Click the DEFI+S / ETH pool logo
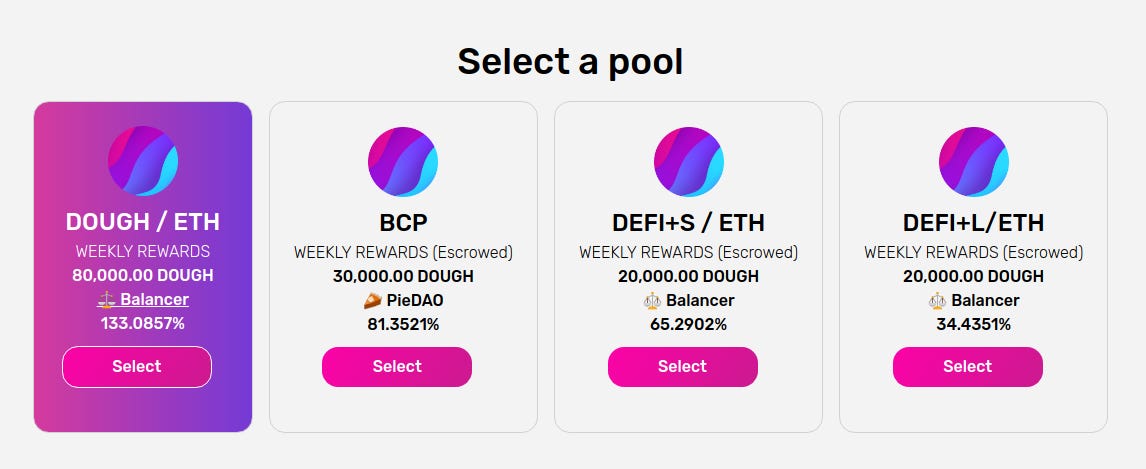Viewport: 1146px width, 469px height. [x=688, y=161]
